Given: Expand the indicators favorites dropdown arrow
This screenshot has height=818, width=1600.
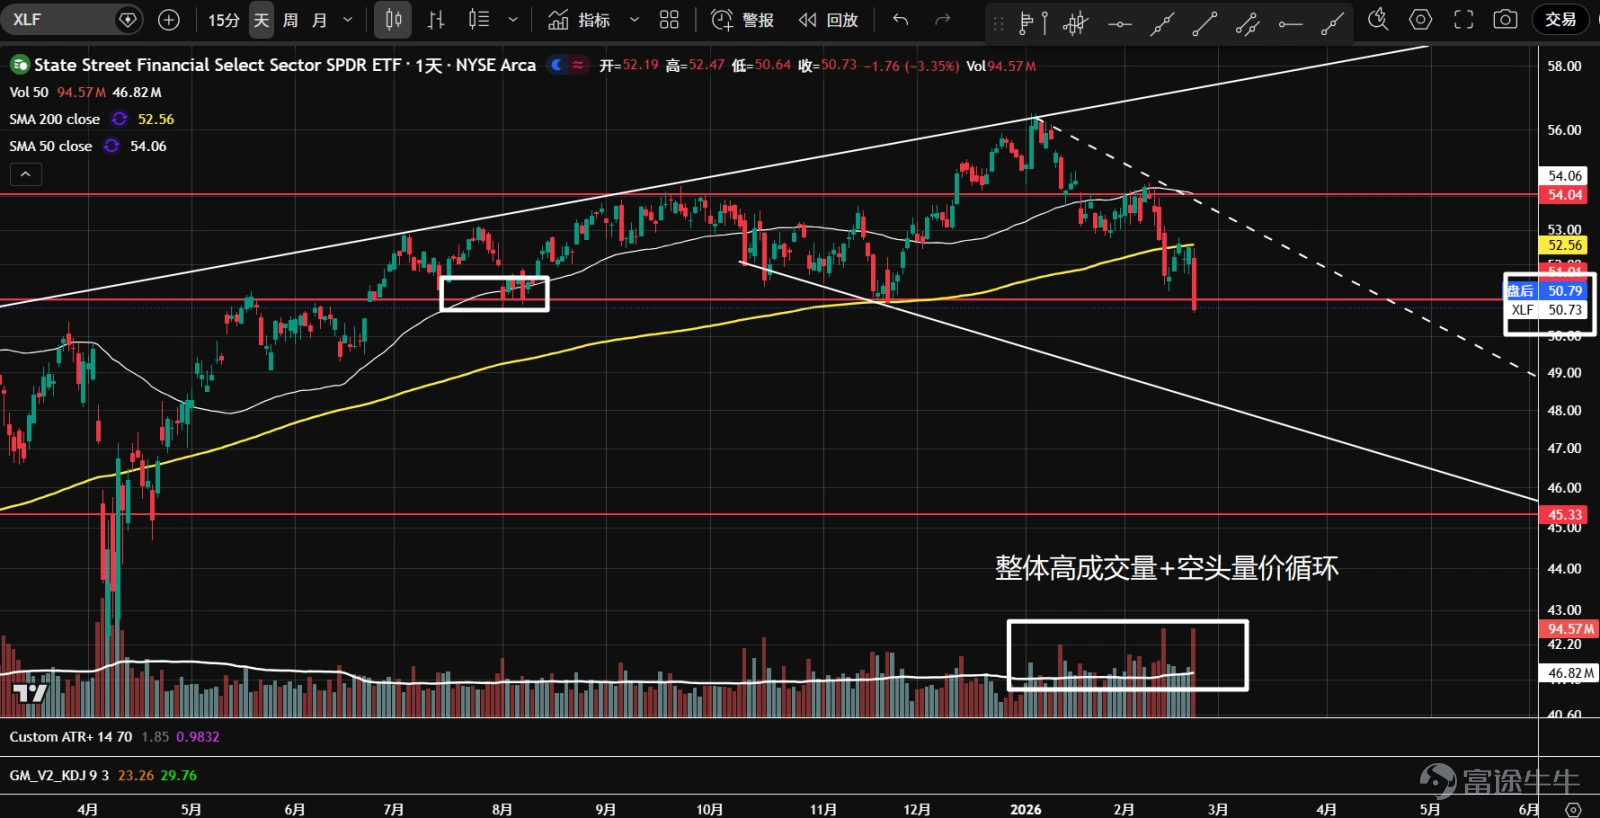Looking at the screenshot, I should point(634,20).
